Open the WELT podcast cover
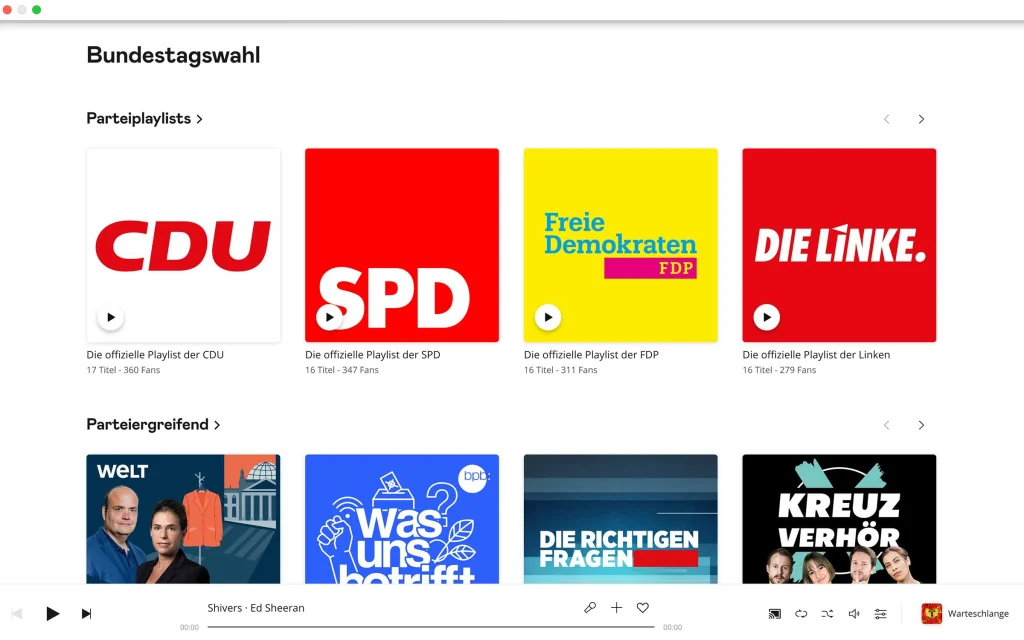The height and width of the screenshot is (640, 1024). pyautogui.click(x=184, y=519)
